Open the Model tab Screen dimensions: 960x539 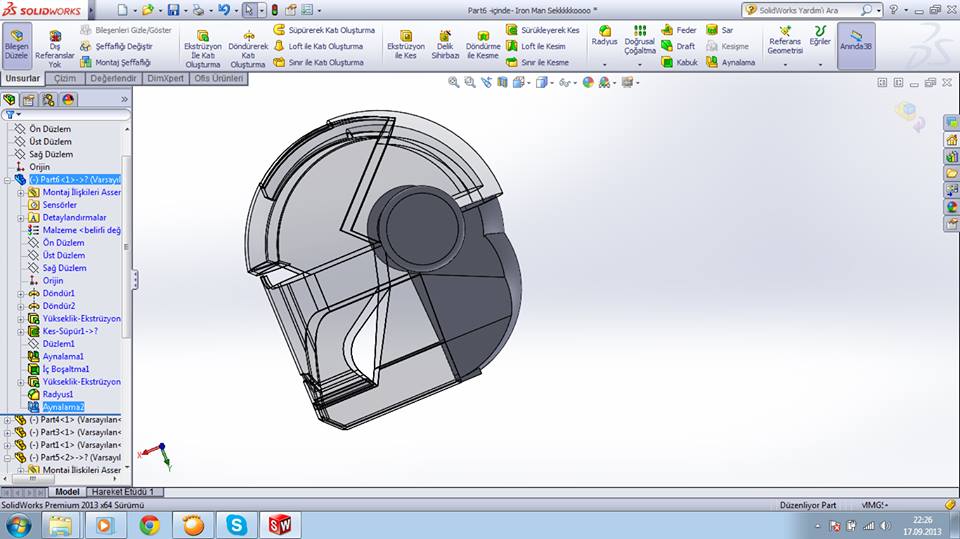67,492
